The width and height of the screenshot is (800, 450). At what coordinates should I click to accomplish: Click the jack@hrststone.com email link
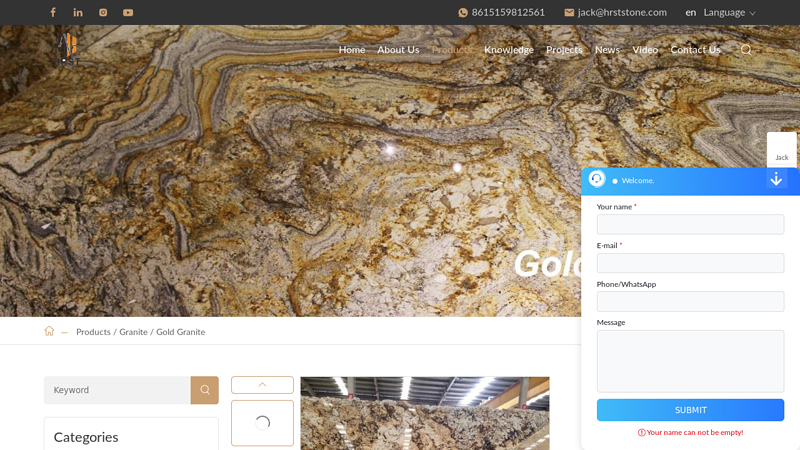point(622,12)
